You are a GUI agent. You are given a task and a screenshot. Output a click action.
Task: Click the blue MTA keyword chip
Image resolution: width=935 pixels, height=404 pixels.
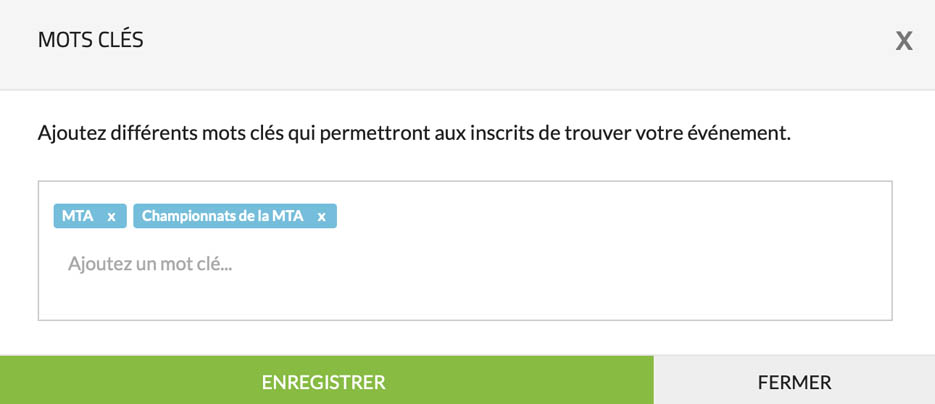point(78,216)
